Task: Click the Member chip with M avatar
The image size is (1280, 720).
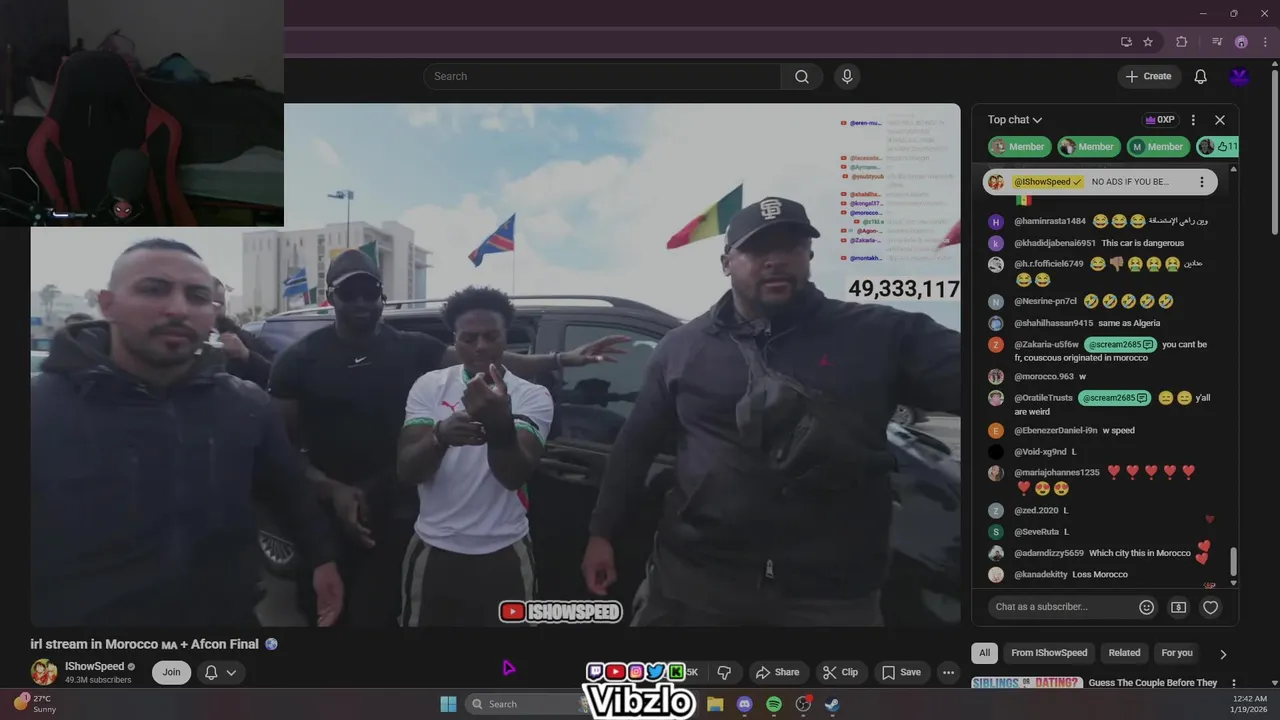Action: (1158, 147)
